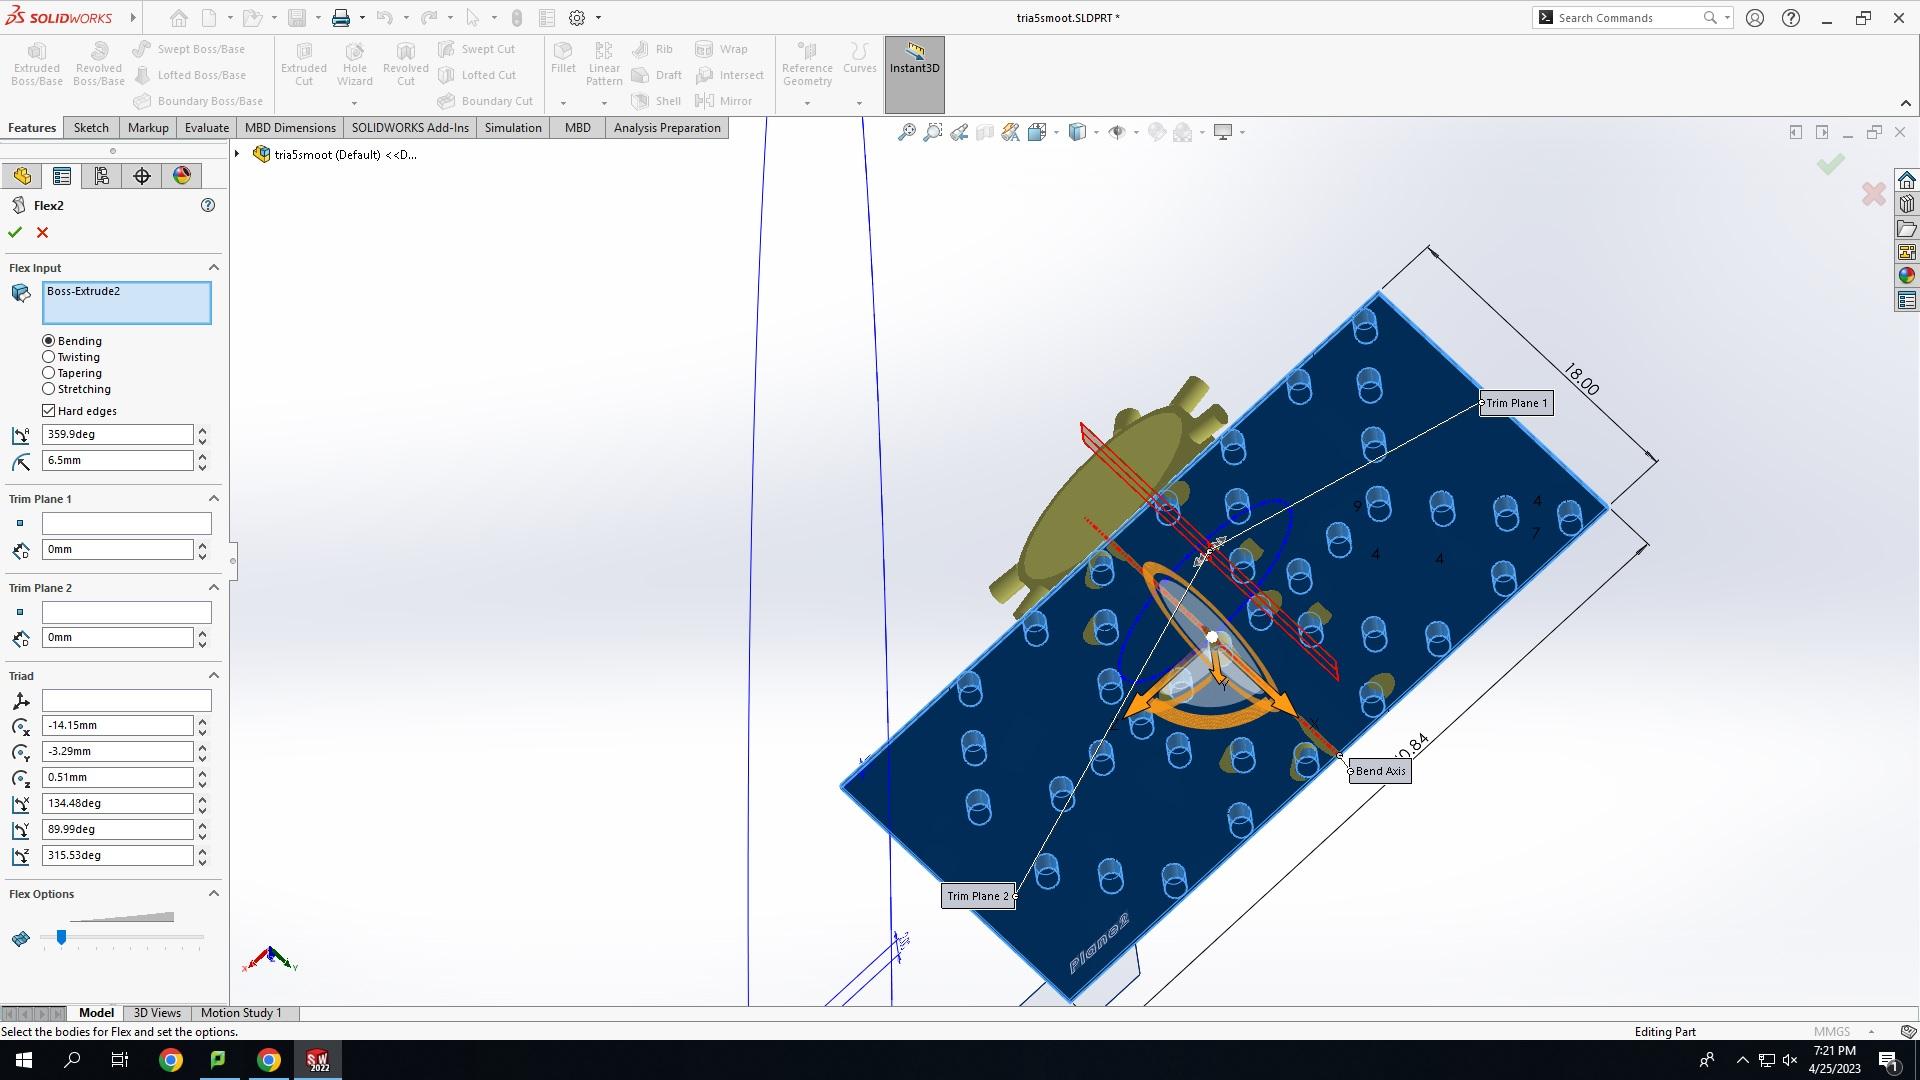Open the Options gear icon
The height and width of the screenshot is (1080, 1920).
(x=577, y=18)
